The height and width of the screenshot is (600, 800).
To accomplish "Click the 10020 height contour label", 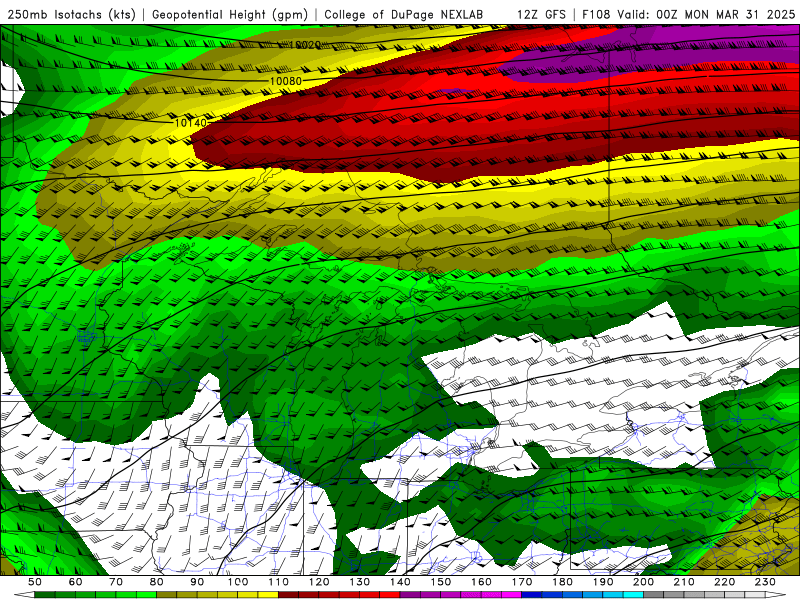I will [305, 45].
